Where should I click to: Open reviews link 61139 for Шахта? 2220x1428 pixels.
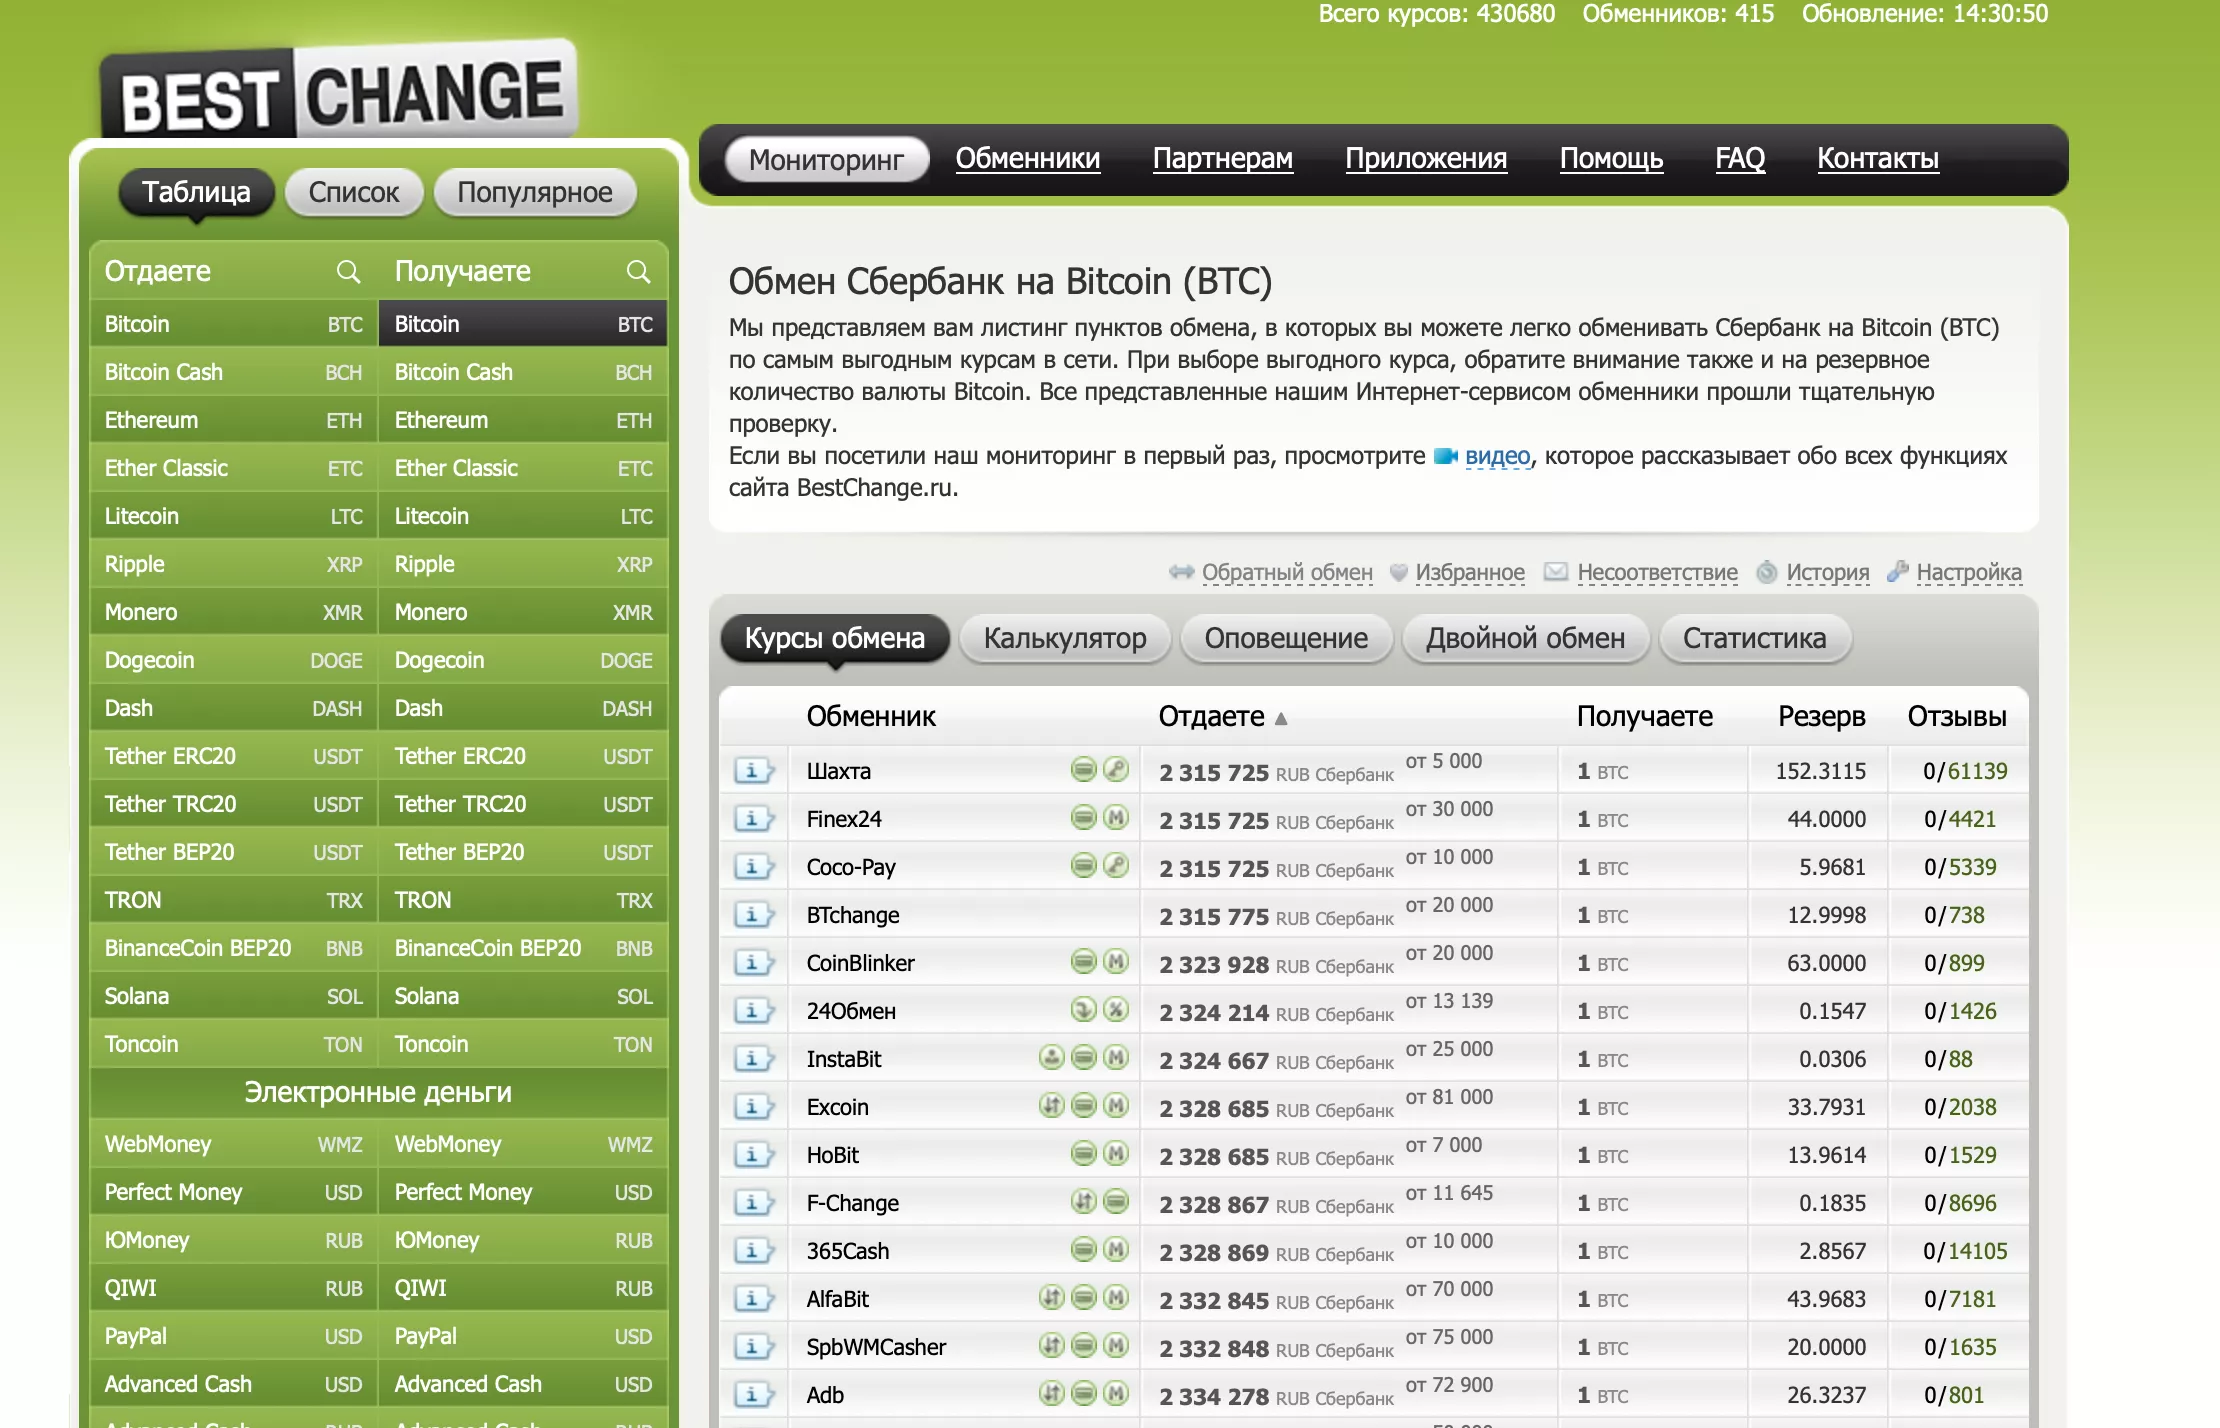pos(1977,771)
